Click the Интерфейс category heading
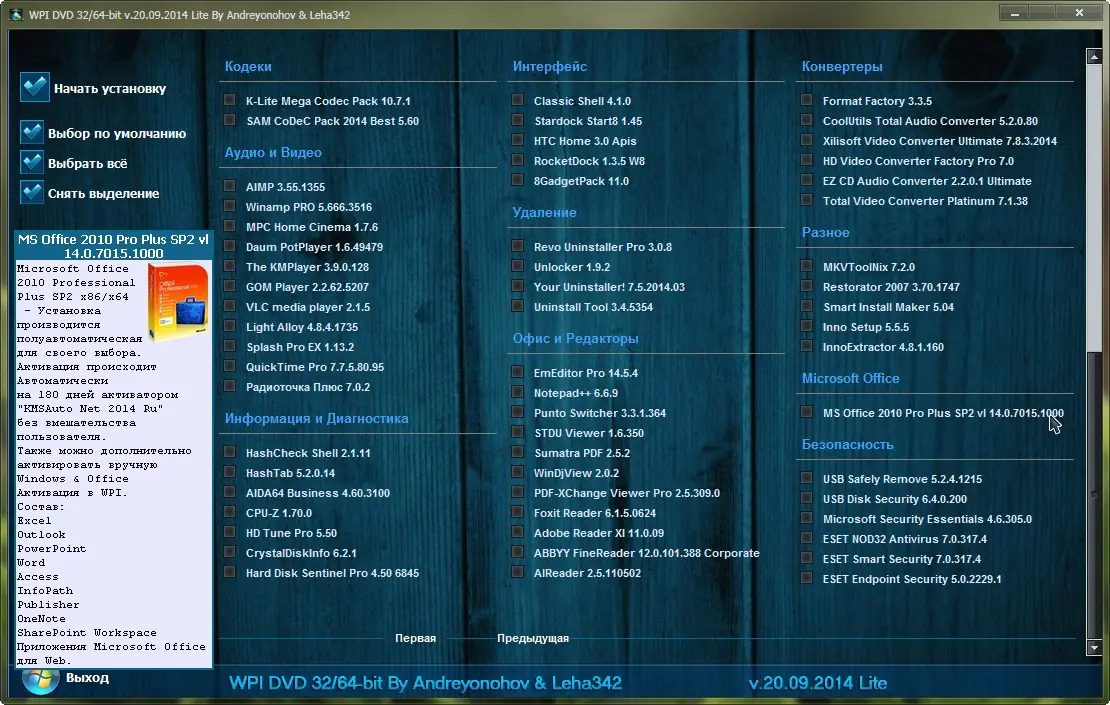Viewport: 1110px width, 705px height. point(549,67)
